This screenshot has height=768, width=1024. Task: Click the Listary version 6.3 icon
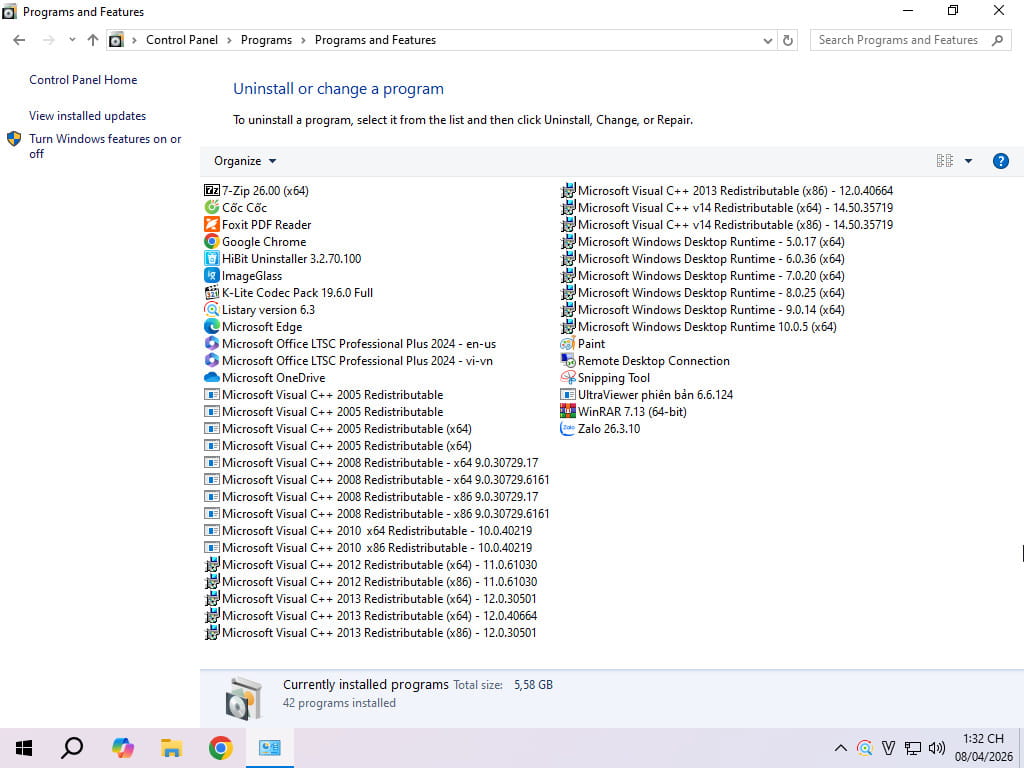[212, 310]
